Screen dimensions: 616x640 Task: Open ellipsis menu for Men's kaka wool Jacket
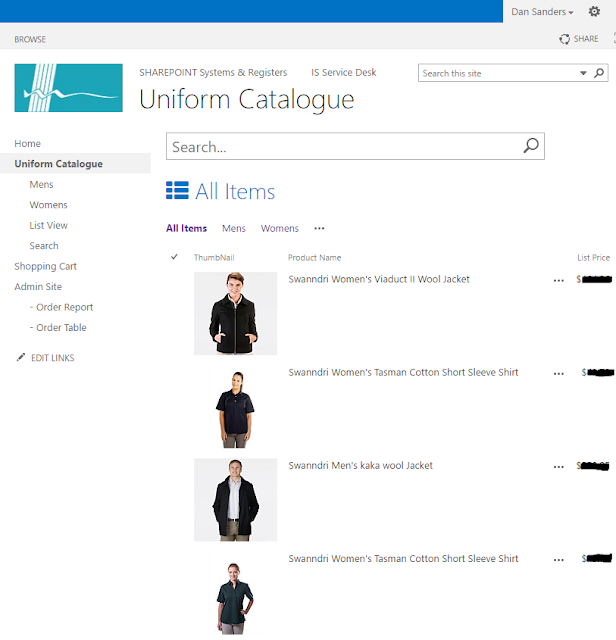click(558, 467)
